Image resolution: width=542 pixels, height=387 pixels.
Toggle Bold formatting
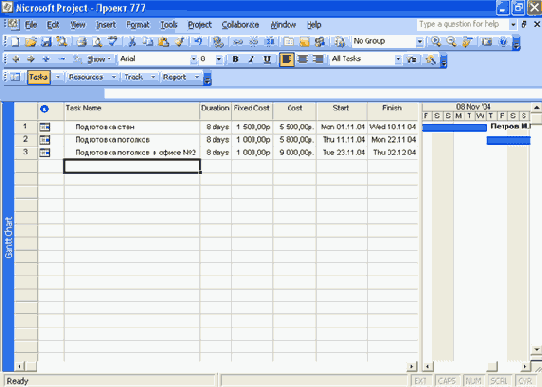[x=235, y=59]
